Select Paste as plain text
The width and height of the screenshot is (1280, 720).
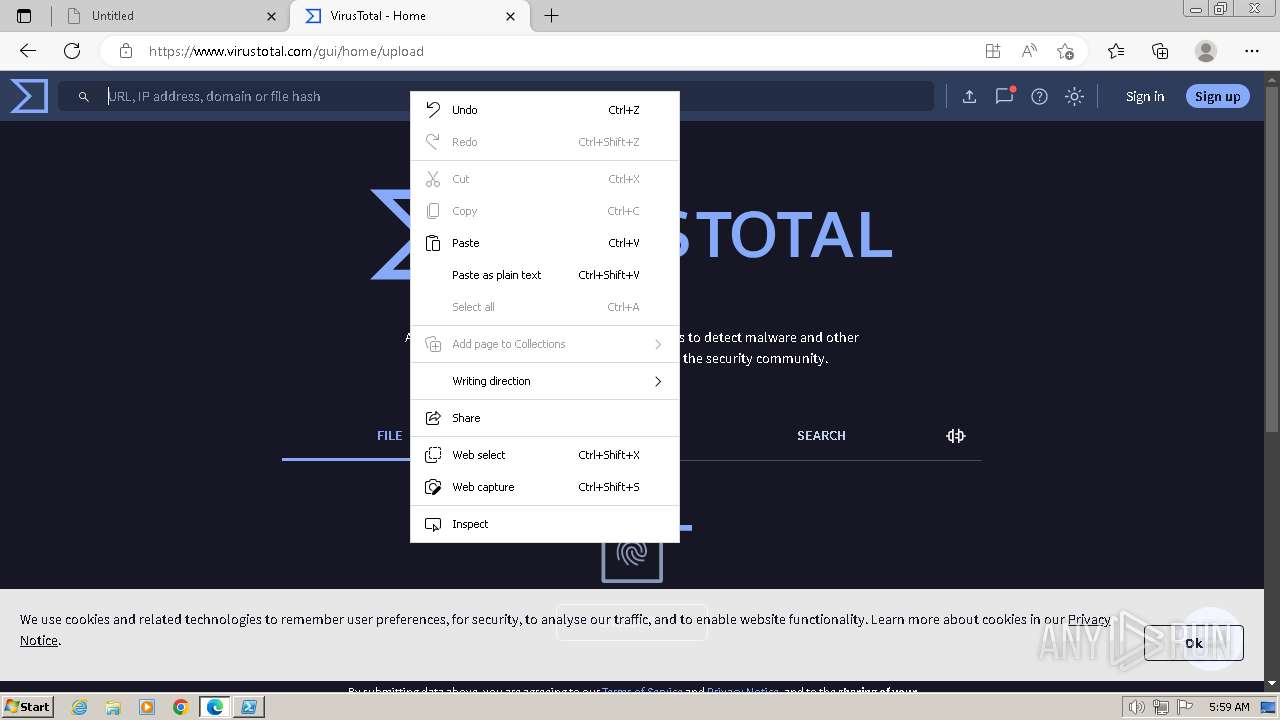(545, 275)
